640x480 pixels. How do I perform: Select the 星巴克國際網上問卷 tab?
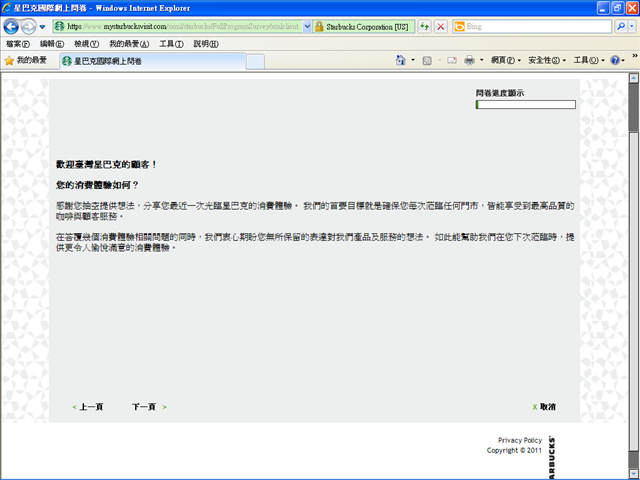153,61
